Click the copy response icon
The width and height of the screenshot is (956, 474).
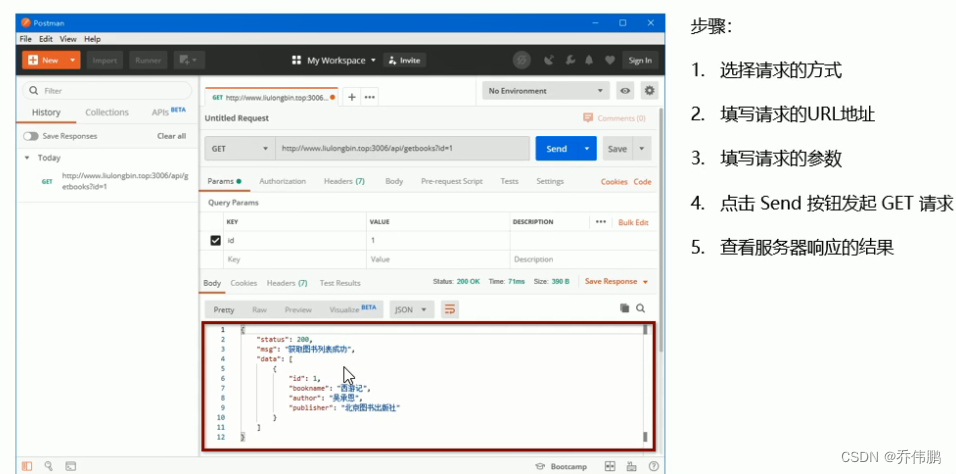pyautogui.click(x=624, y=309)
